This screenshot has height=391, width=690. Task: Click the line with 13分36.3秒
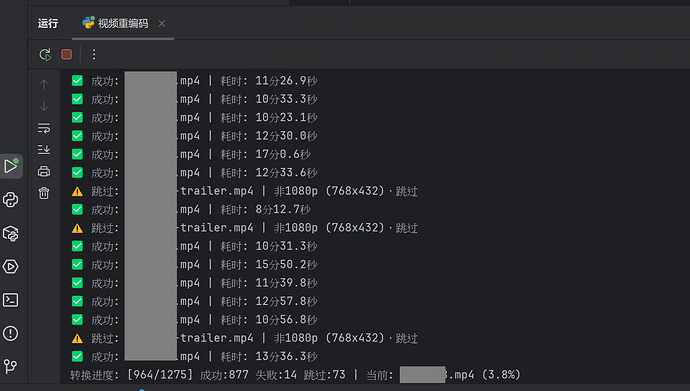click(x=194, y=356)
